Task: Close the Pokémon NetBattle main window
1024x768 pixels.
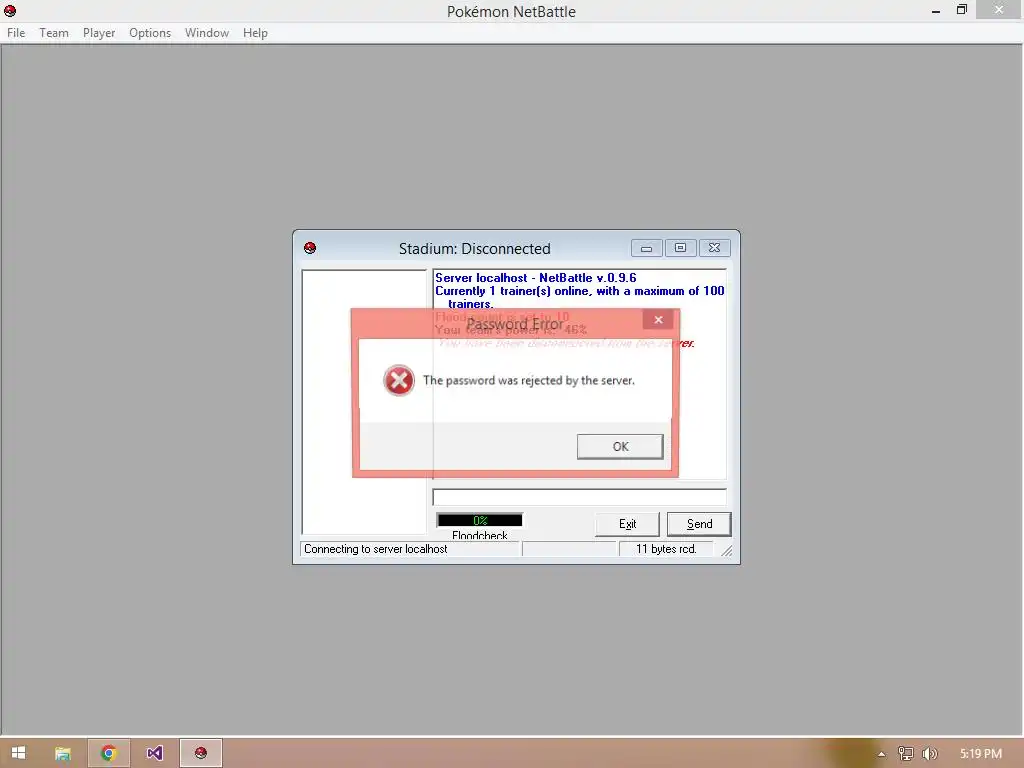Action: point(999,10)
